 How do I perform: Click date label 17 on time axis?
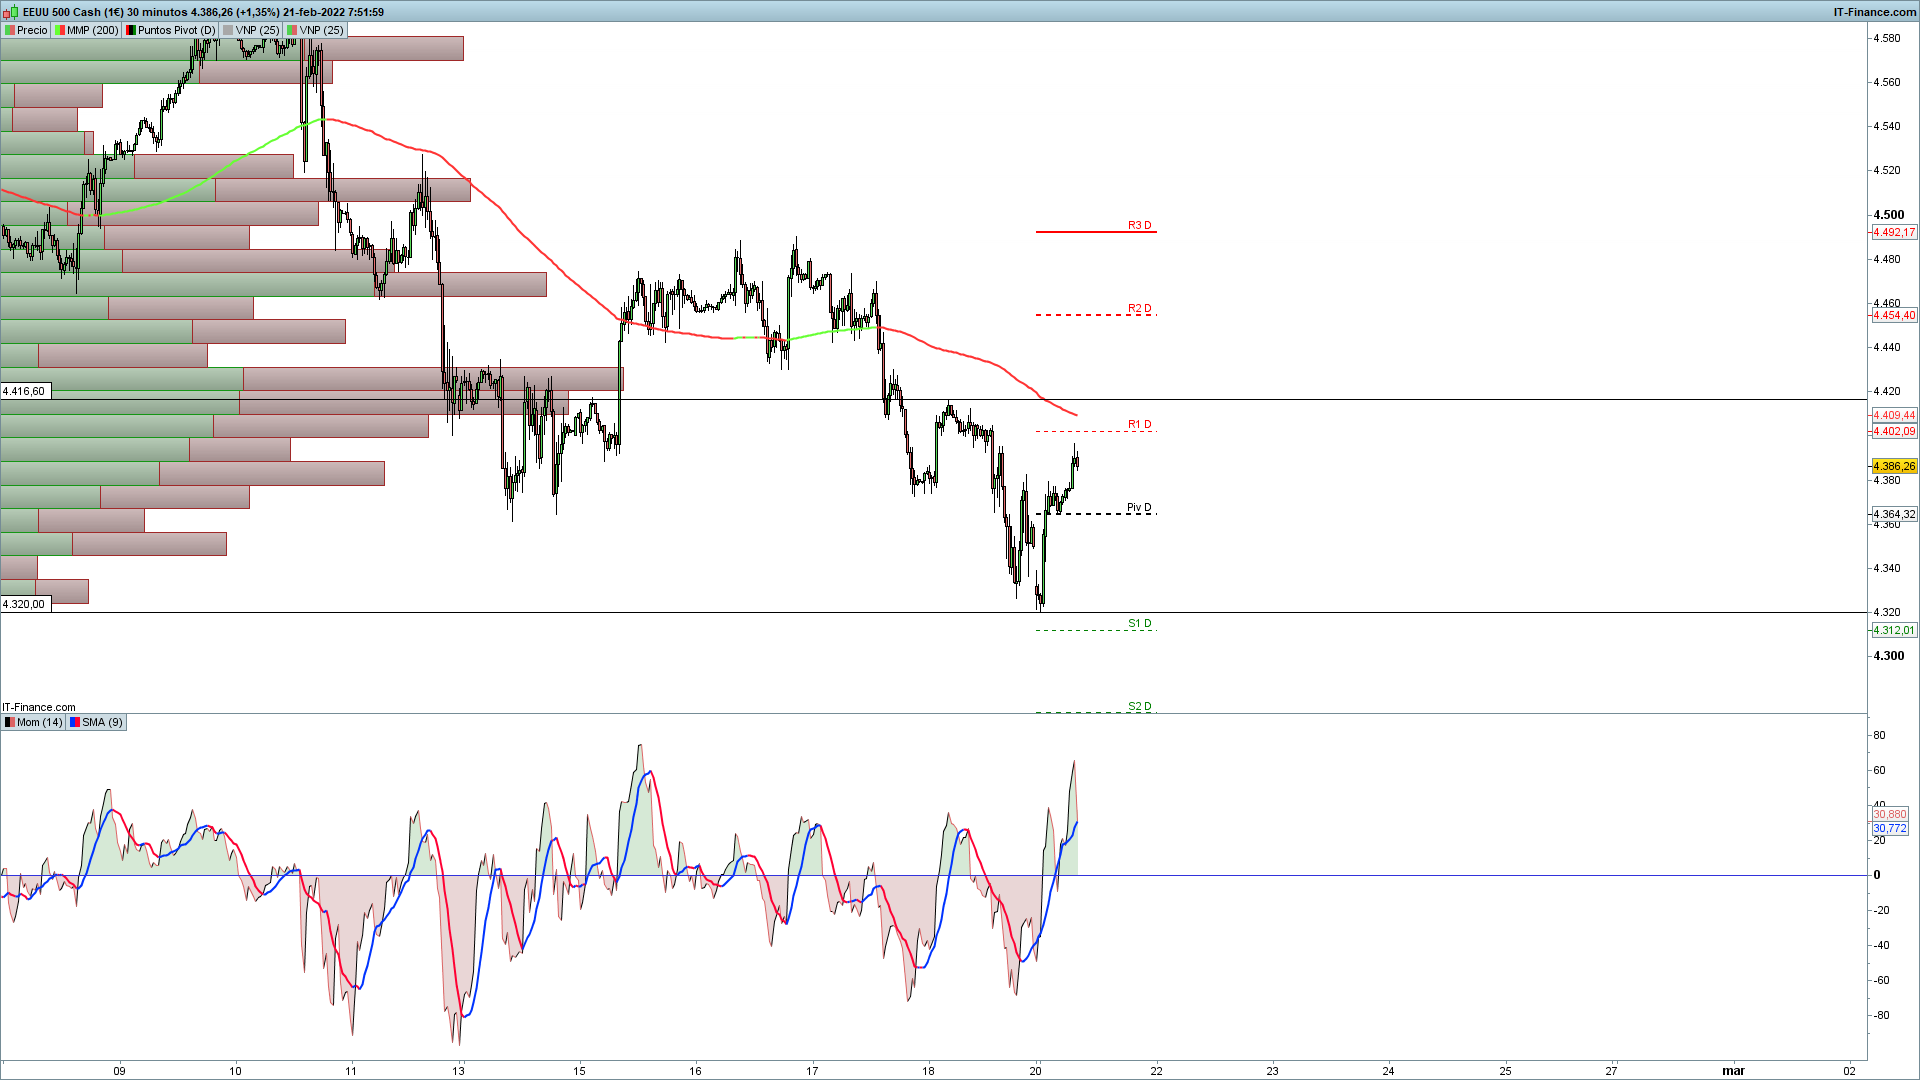pyautogui.click(x=812, y=1071)
